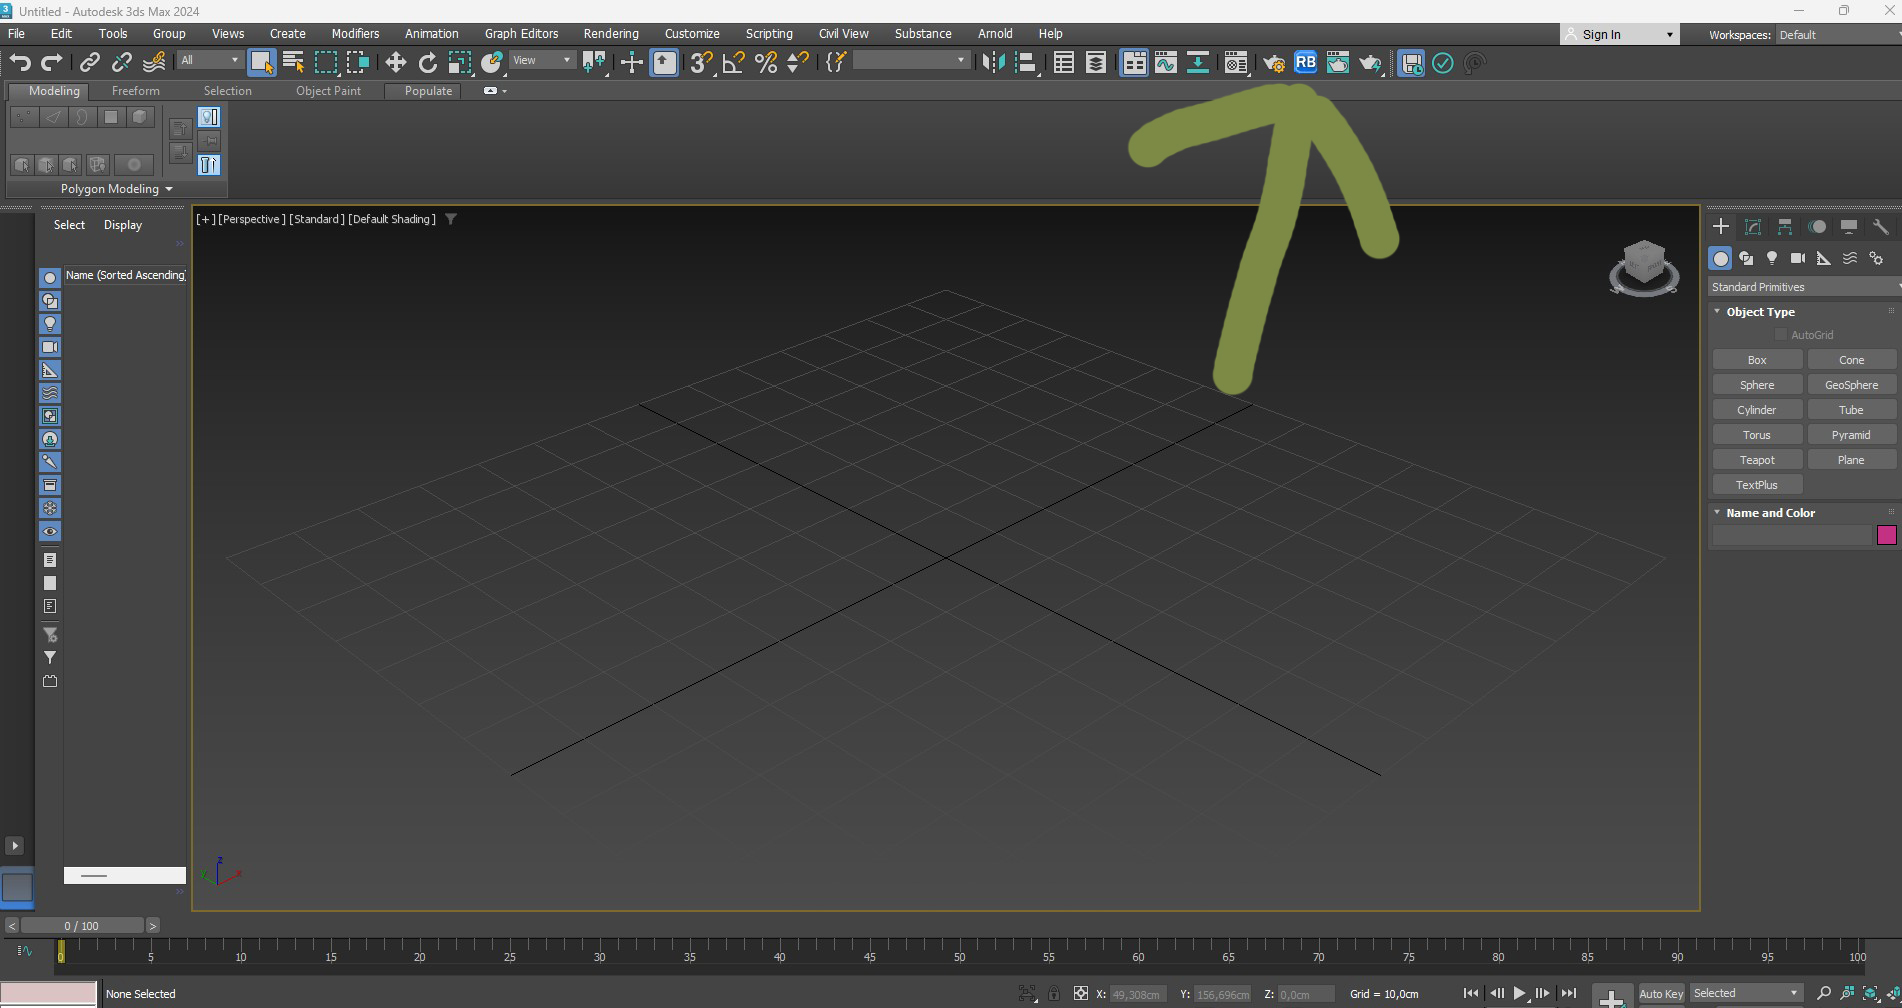This screenshot has height=1008, width=1902.
Task: Open the Rendered Frame Window
Action: coord(1338,63)
